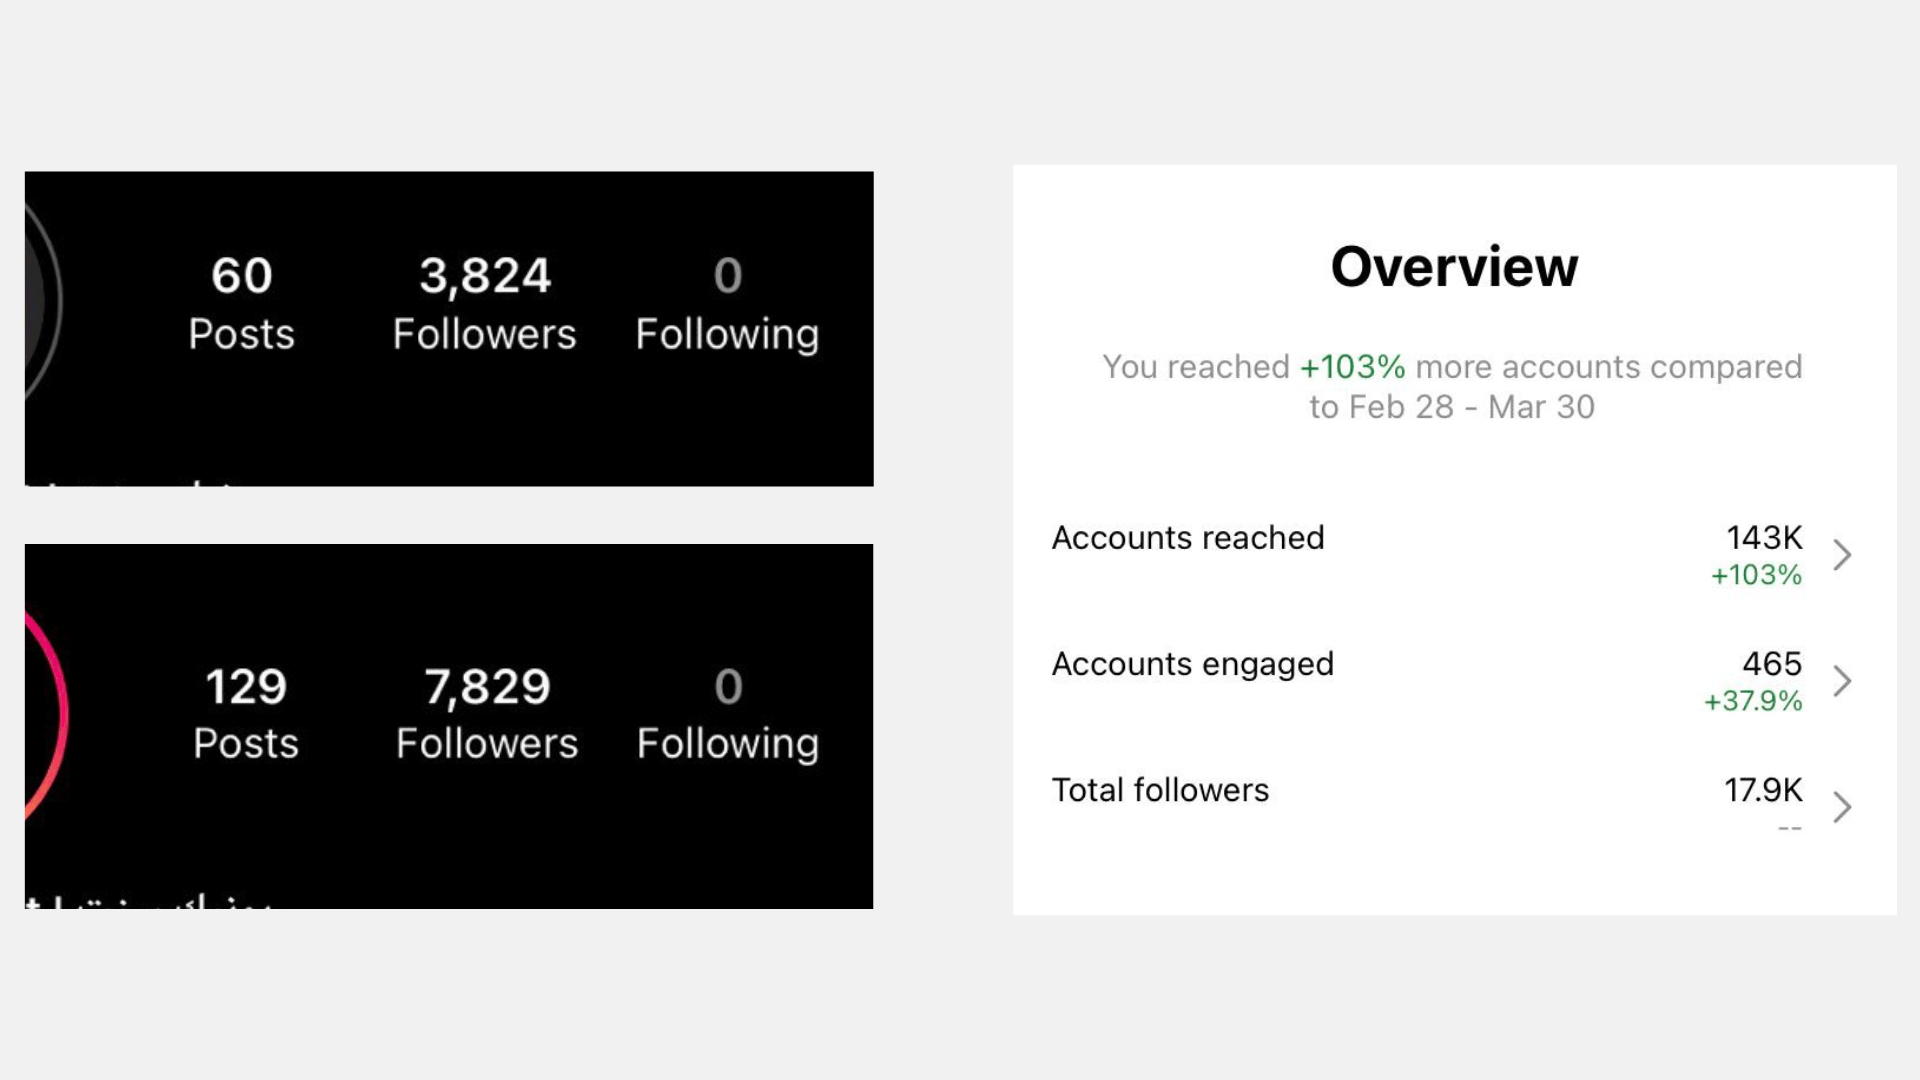Expand the Accounts reached chevron arrow
This screenshot has width=1920, height=1080.
point(1842,555)
